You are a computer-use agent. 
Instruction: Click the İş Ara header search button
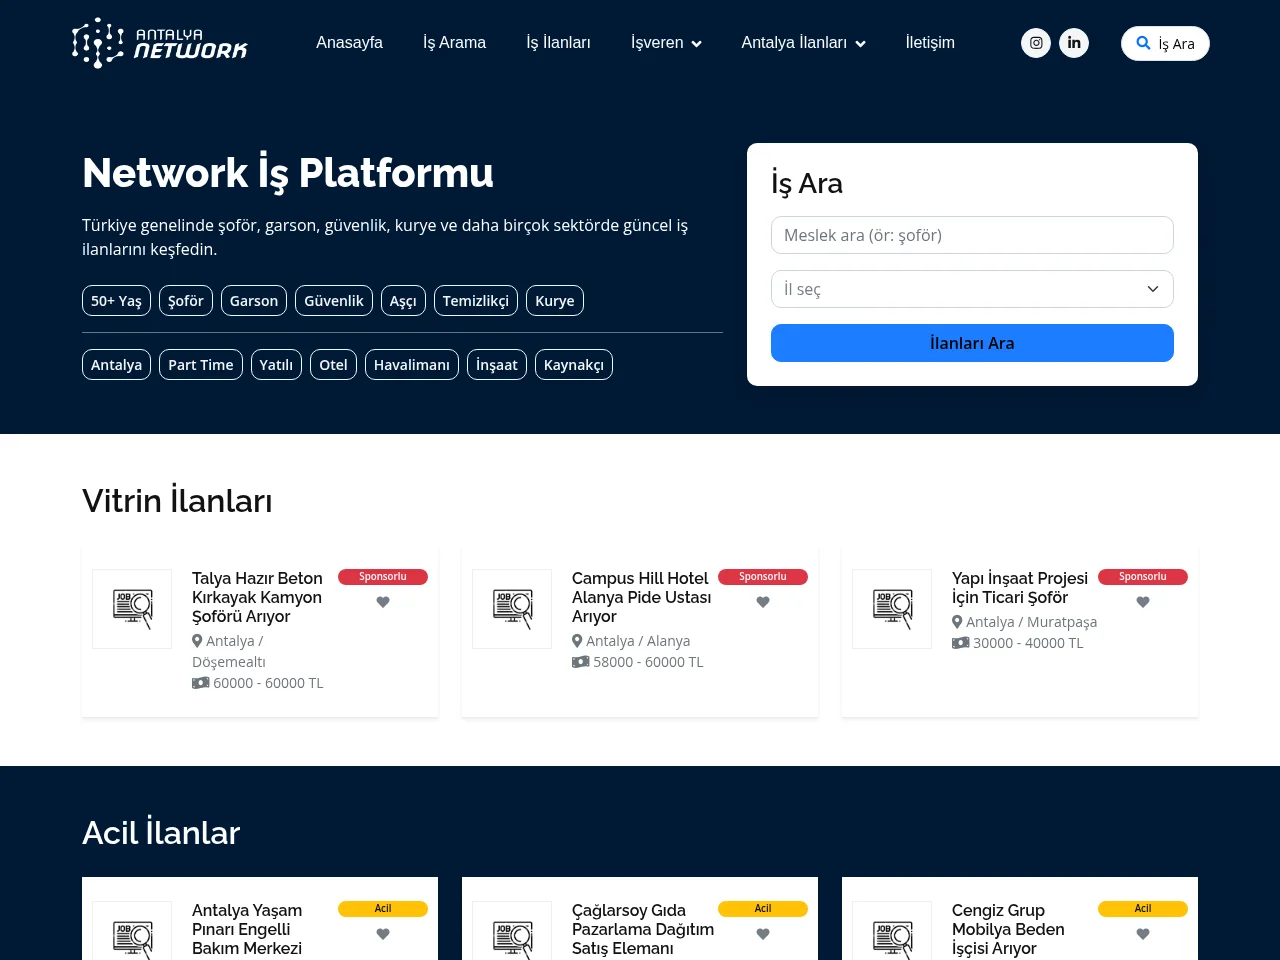tap(1165, 43)
